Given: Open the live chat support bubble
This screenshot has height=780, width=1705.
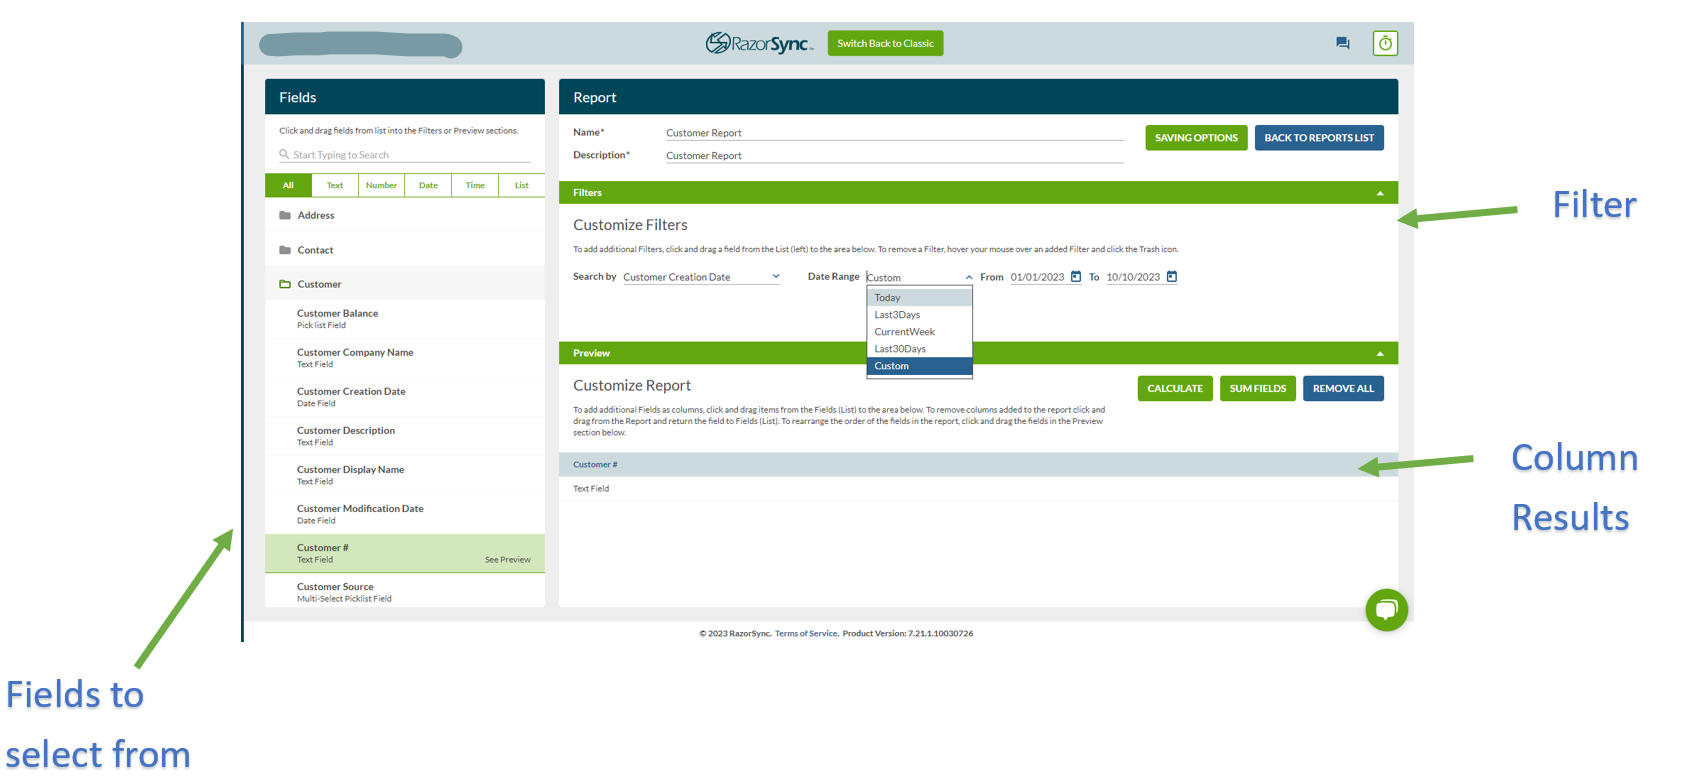Looking at the screenshot, I should pos(1386,609).
